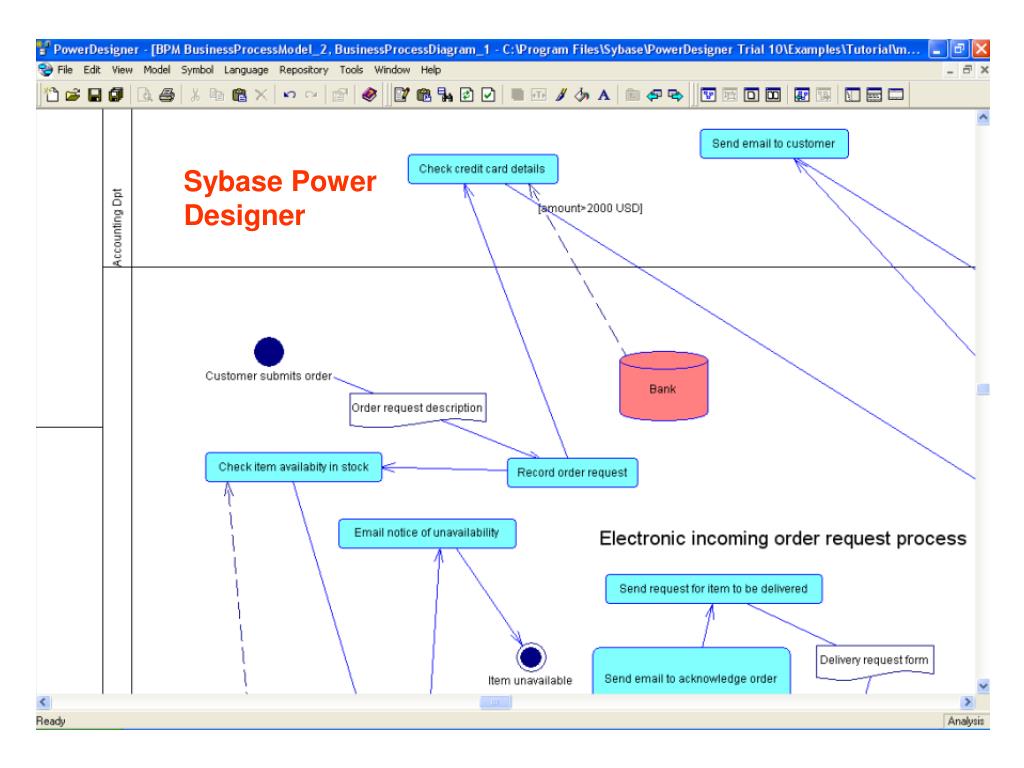Click the vertical scrollbar thumb
This screenshot has width=1024, height=768.
pos(983,390)
